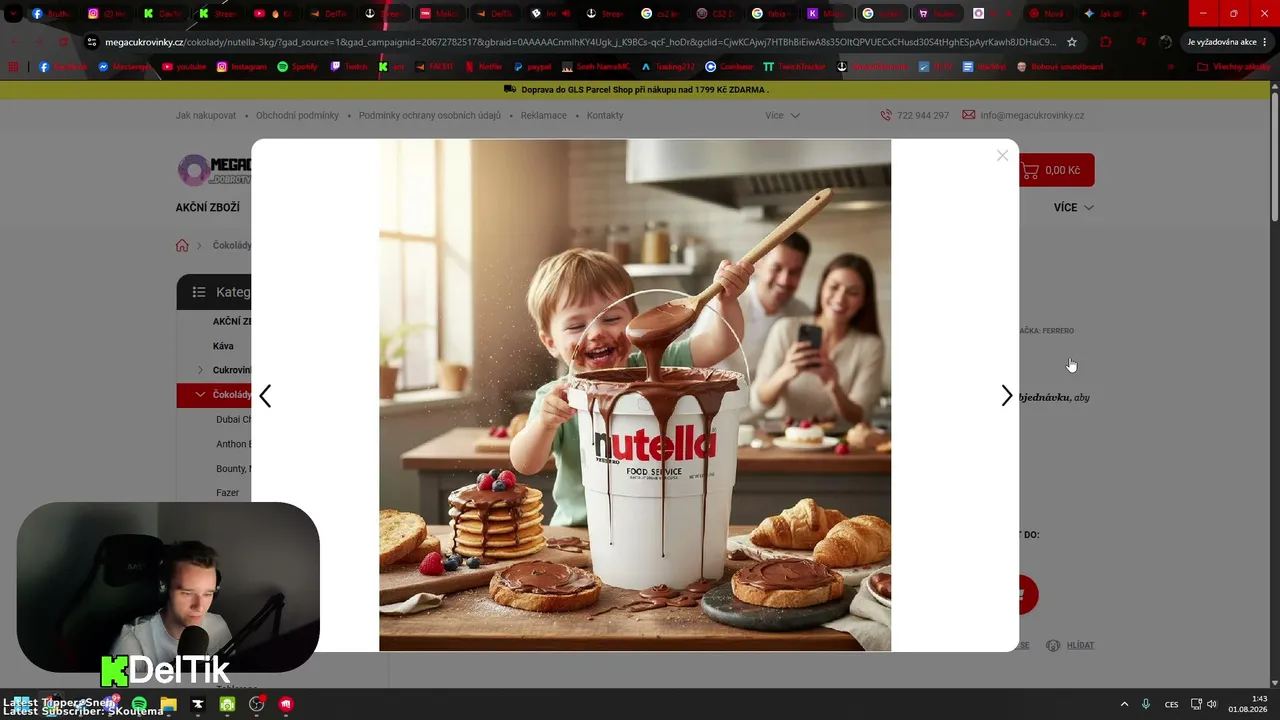The width and height of the screenshot is (1280, 720).
Task: Open AKČNÍ ZBOŽÍ in the category sidebar
Action: click(232, 322)
